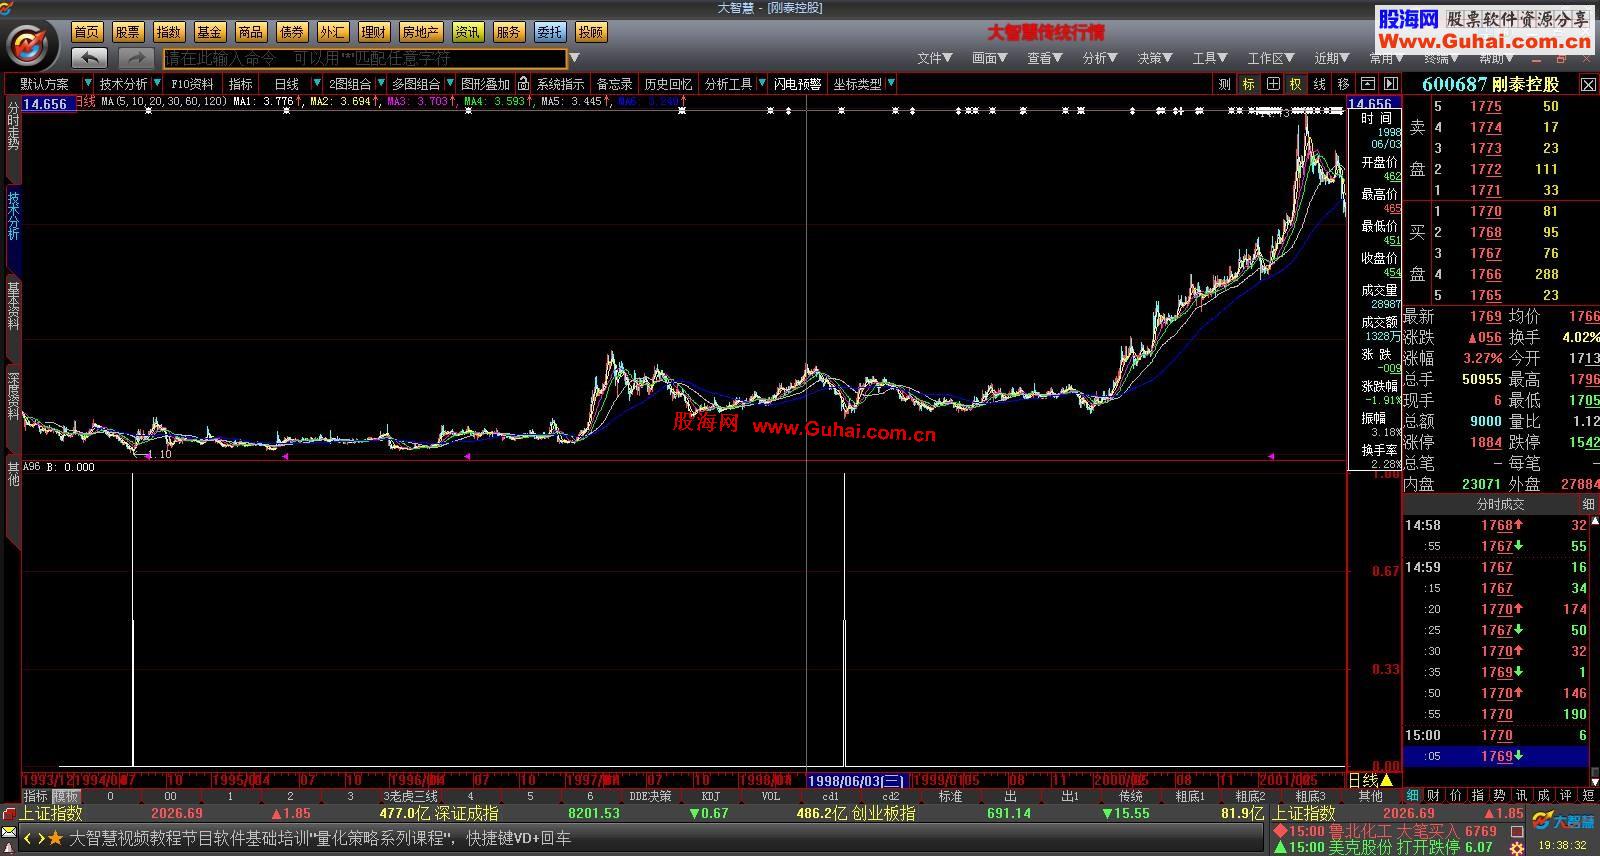The image size is (1600, 856).
Task: Click the right arrow in news ticker
Action: [x=41, y=838]
